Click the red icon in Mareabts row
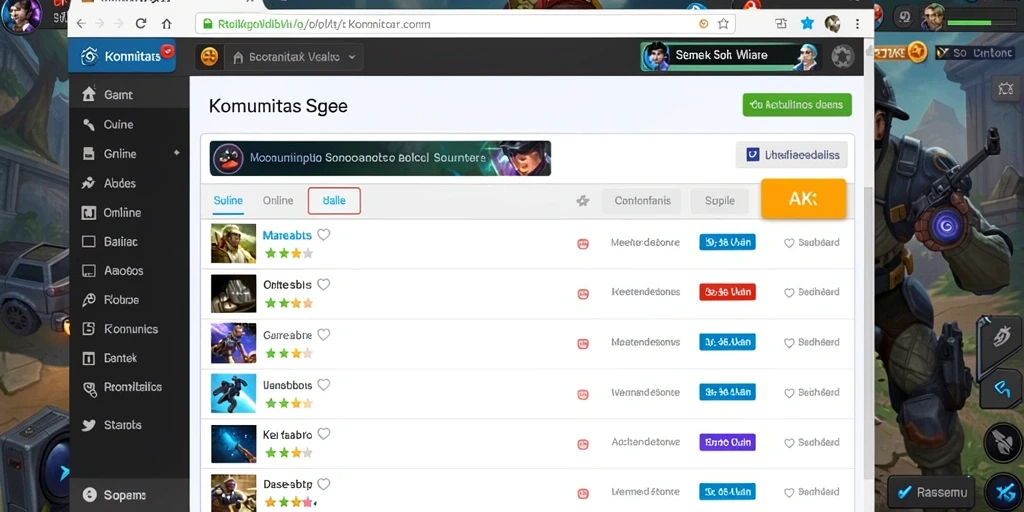This screenshot has height=512, width=1024. 583,244
